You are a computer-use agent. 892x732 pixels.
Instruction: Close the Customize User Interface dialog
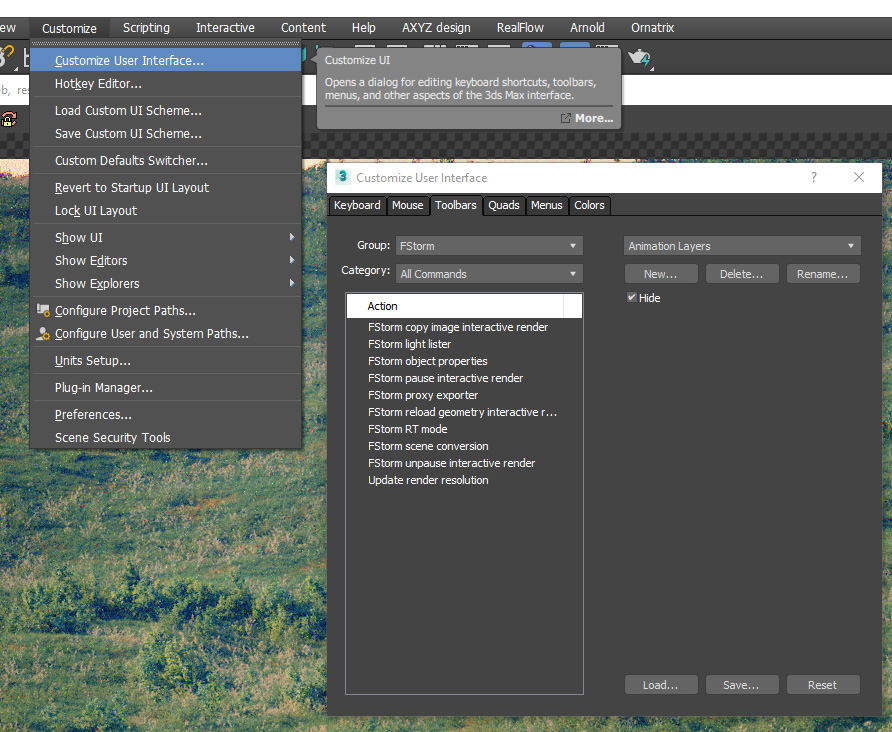858,177
